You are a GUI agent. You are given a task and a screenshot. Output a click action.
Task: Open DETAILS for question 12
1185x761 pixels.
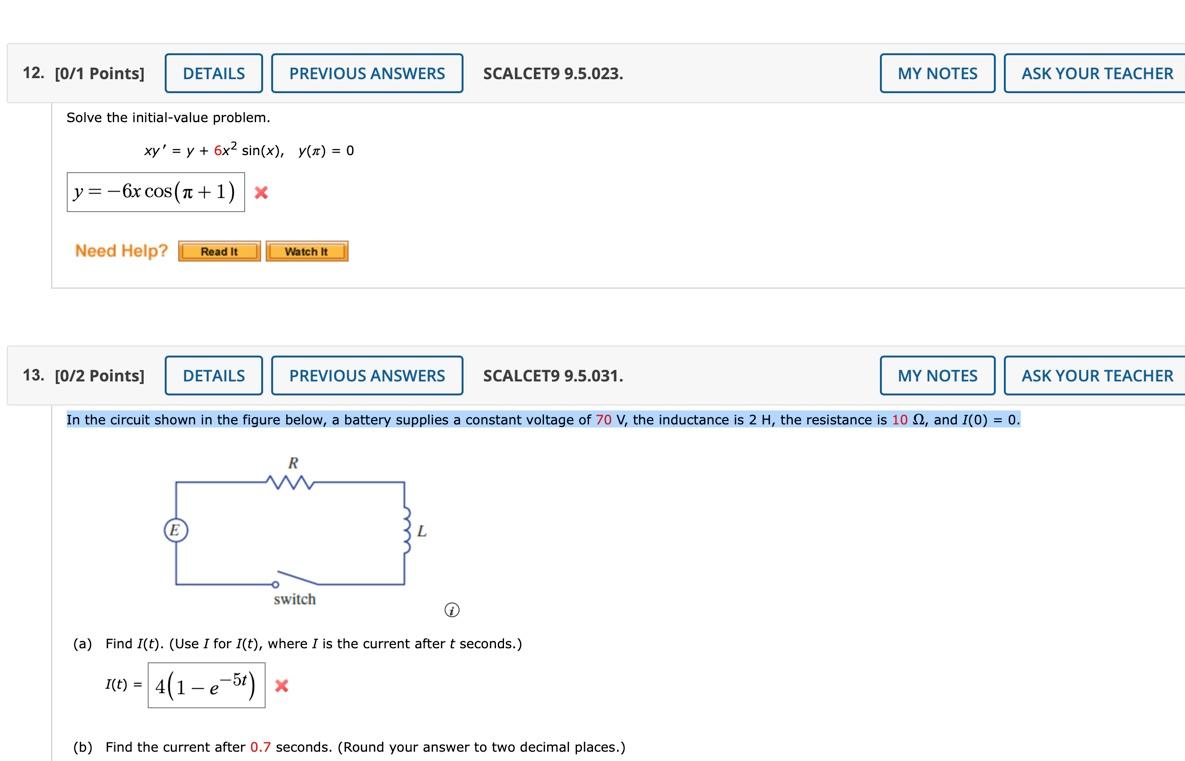(213, 73)
